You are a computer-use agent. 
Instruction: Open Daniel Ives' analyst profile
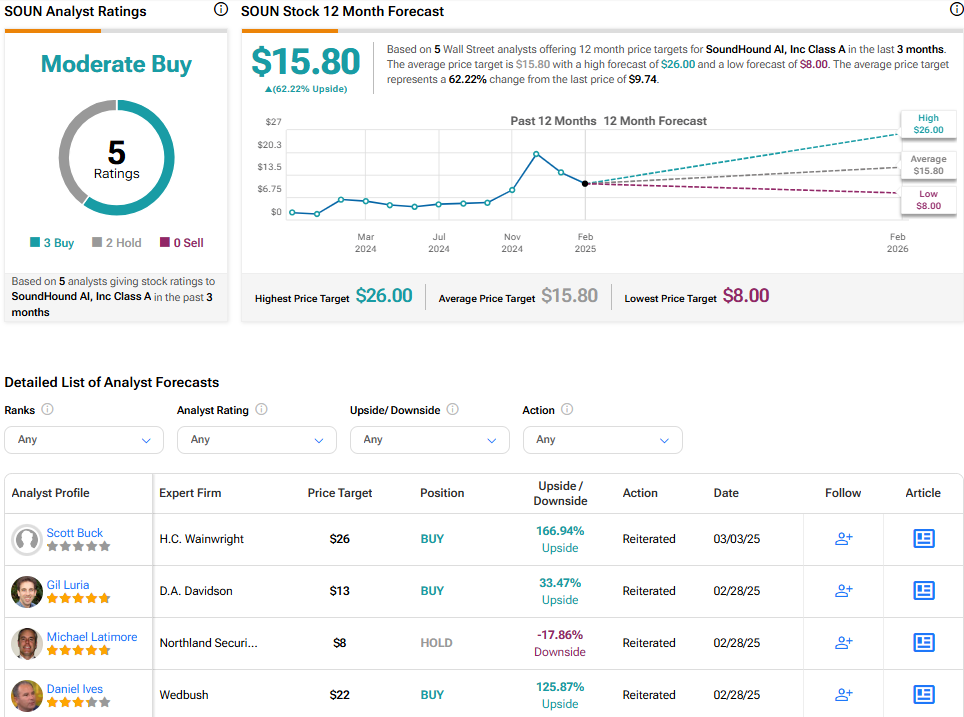pyautogui.click(x=74, y=689)
